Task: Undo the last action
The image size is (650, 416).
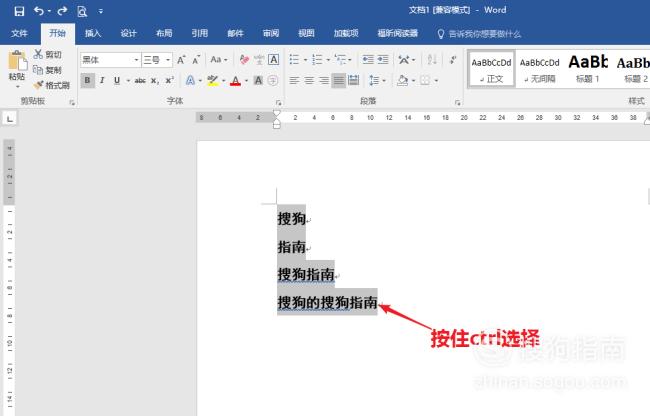Action: tap(39, 11)
